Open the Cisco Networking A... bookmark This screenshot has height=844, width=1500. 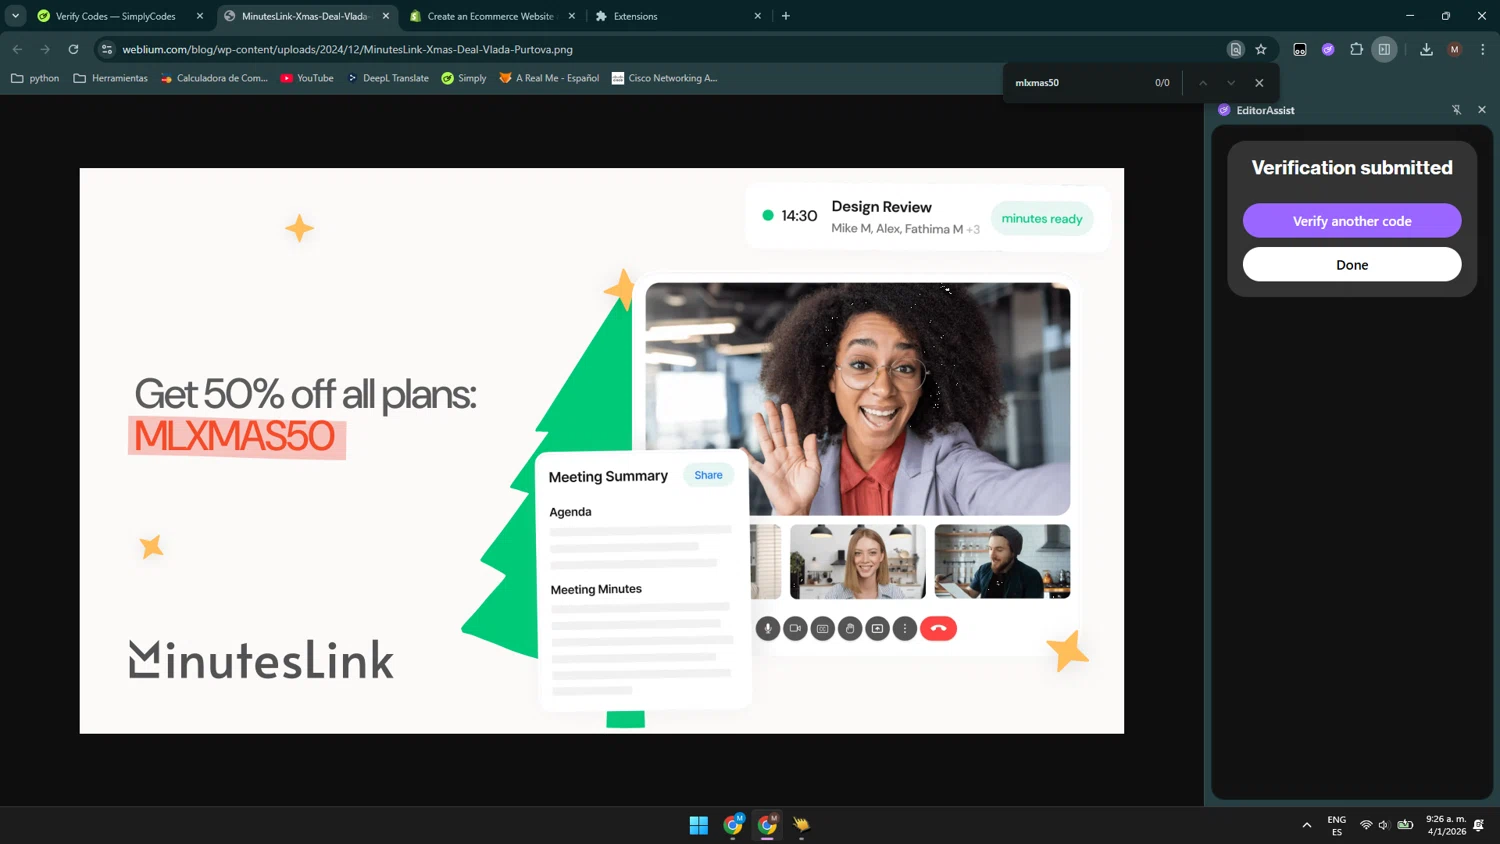coord(665,78)
